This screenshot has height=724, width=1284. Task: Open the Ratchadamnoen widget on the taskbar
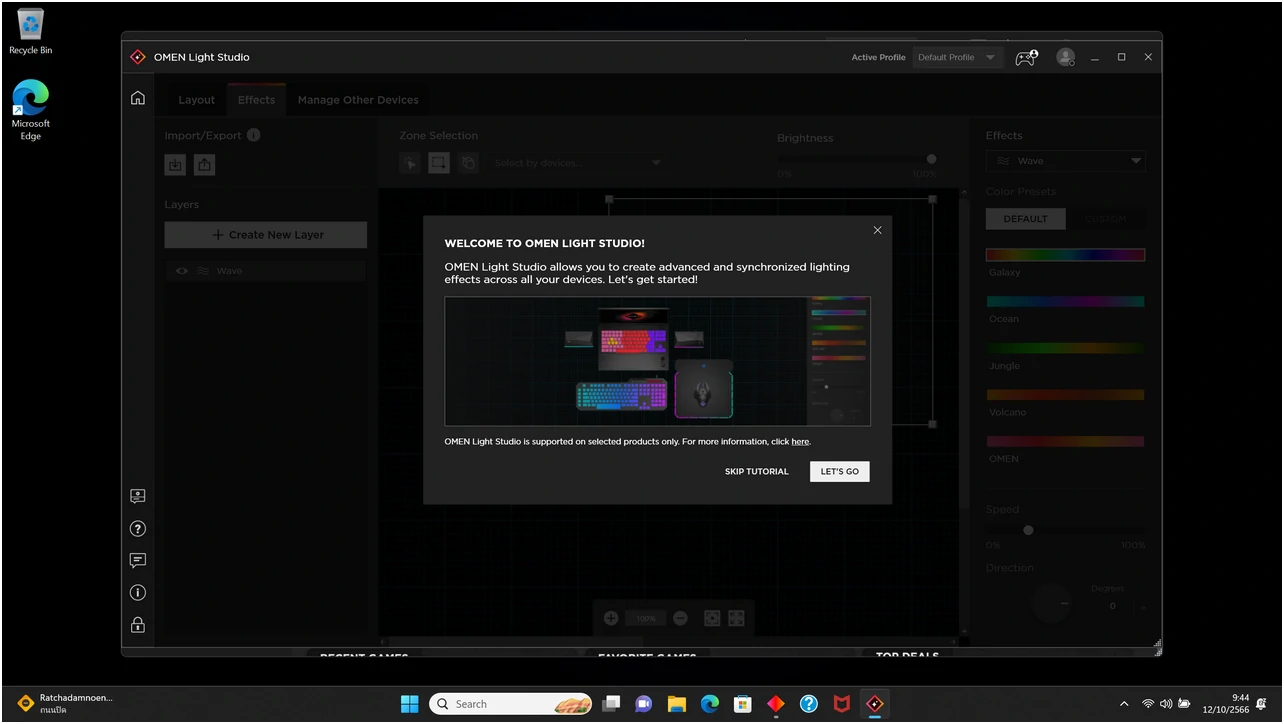[66, 703]
